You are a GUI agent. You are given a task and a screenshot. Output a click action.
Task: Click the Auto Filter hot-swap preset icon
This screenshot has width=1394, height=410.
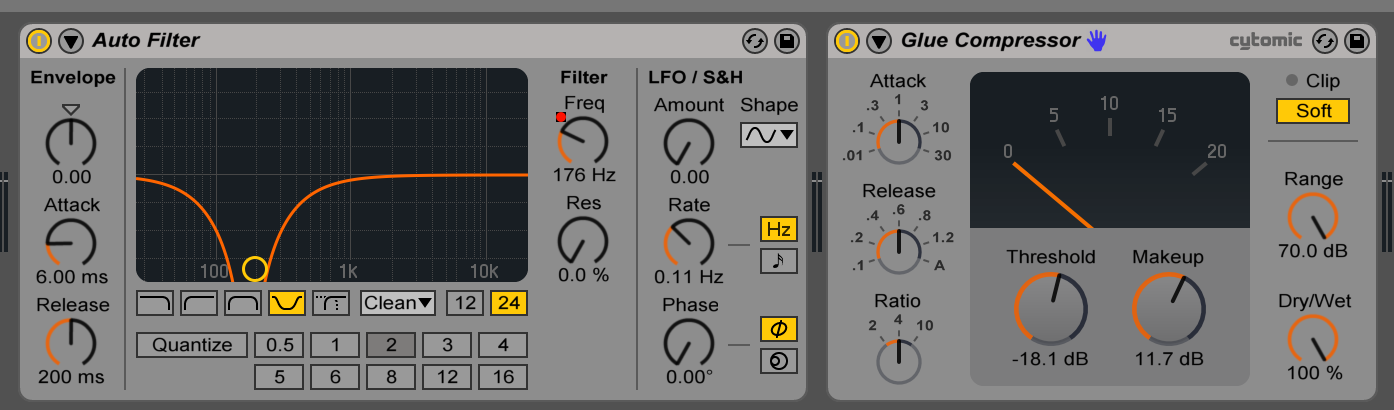click(x=754, y=41)
